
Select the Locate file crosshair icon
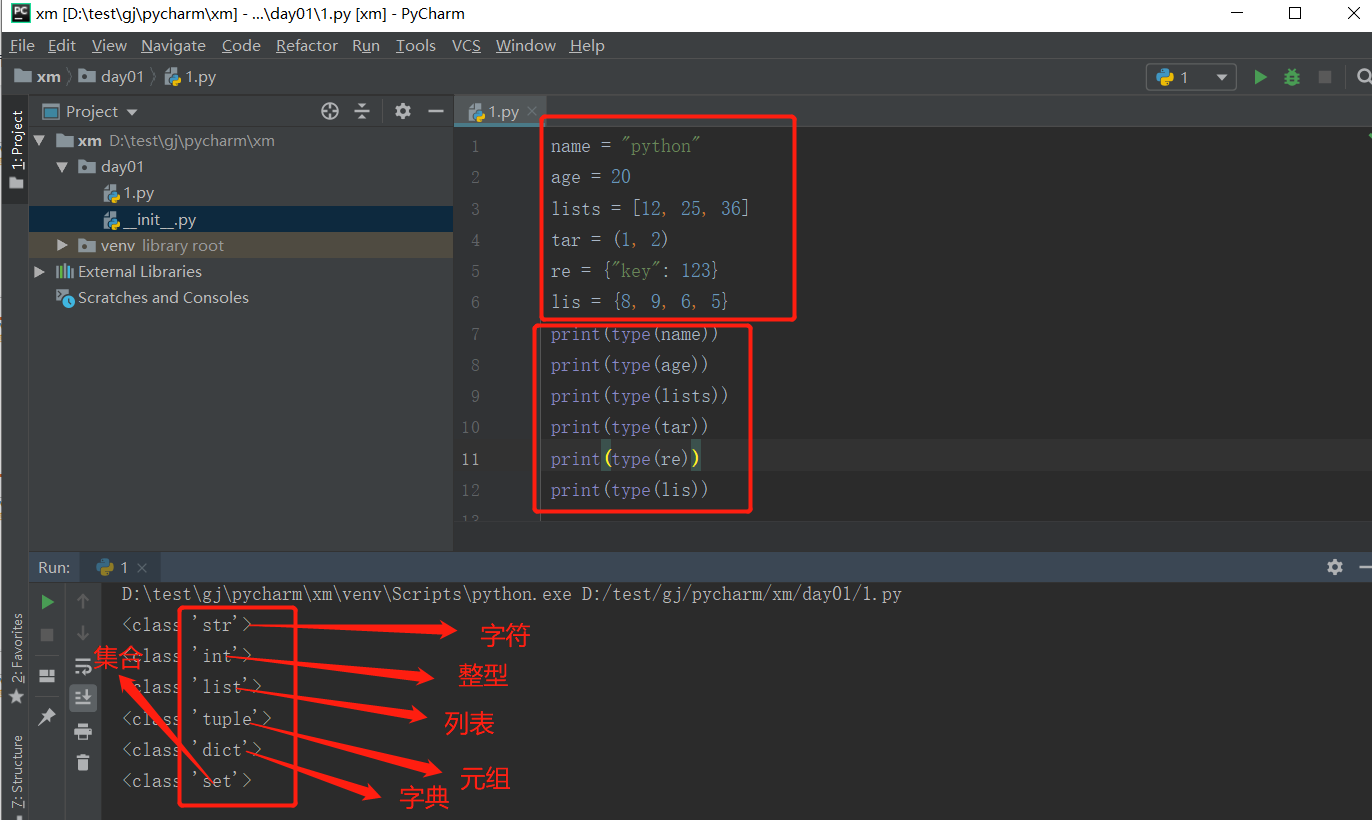pyautogui.click(x=330, y=111)
